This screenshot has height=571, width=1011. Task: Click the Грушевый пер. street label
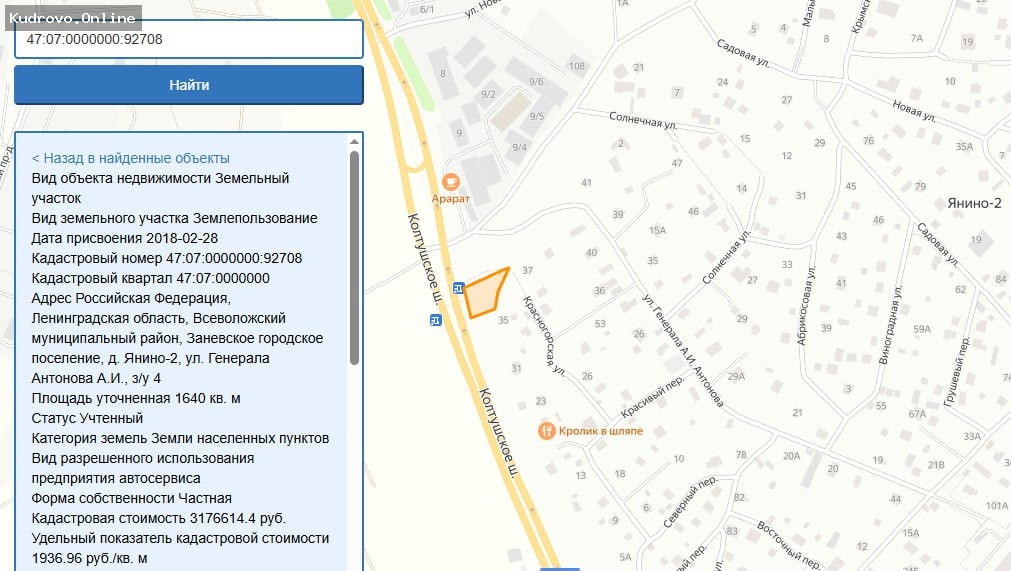[x=957, y=371]
